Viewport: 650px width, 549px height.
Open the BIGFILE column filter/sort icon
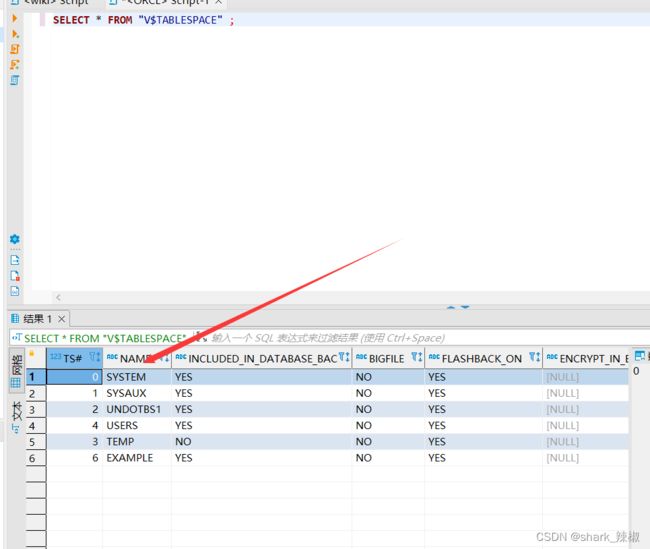tap(417, 357)
